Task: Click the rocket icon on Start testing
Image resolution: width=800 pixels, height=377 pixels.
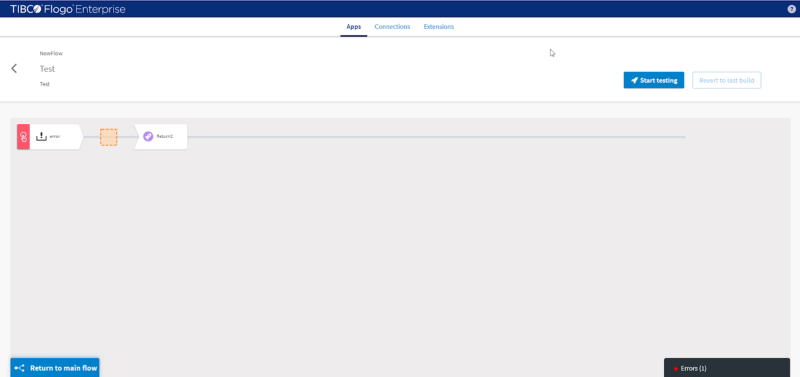Action: point(634,81)
